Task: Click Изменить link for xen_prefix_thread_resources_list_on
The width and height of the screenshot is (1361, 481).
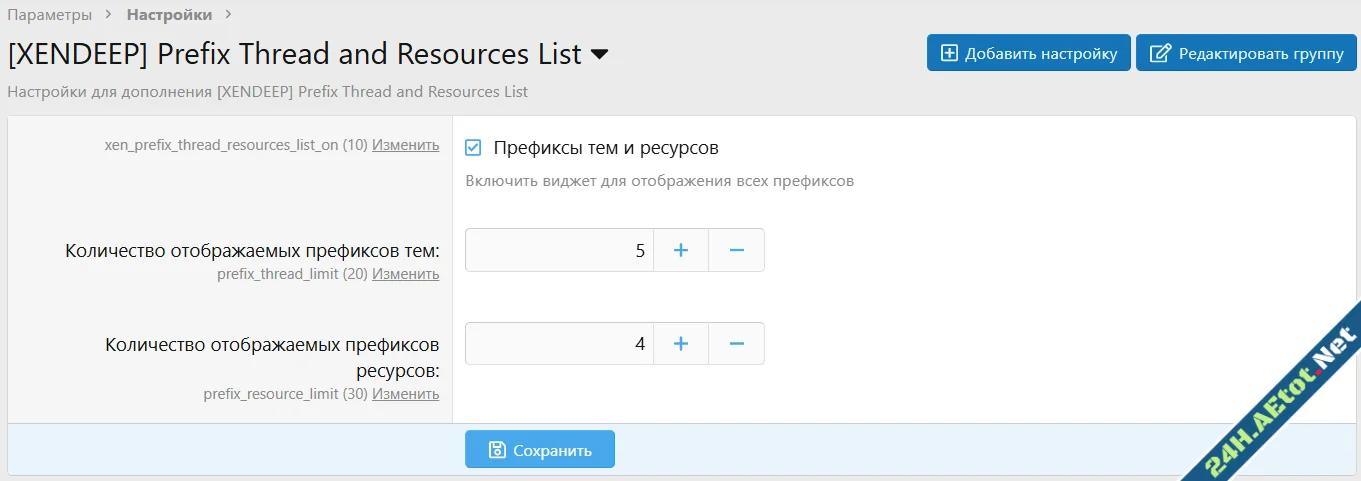Action: coord(405,145)
